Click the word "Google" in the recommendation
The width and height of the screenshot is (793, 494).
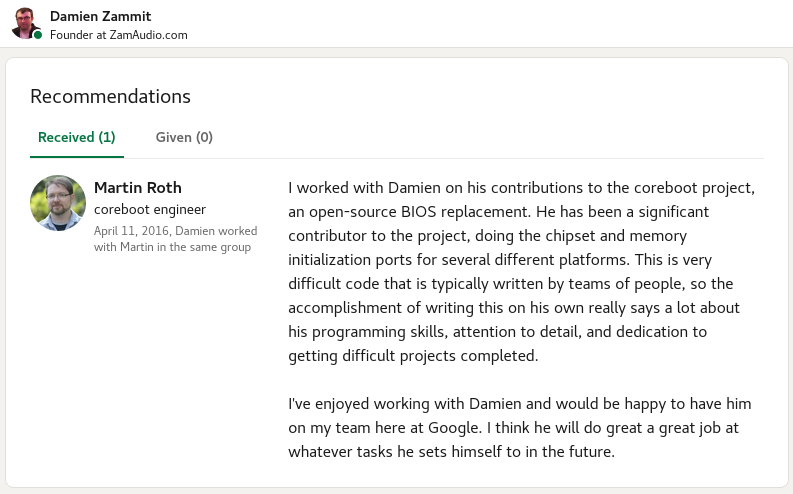pyautogui.click(x=453, y=428)
